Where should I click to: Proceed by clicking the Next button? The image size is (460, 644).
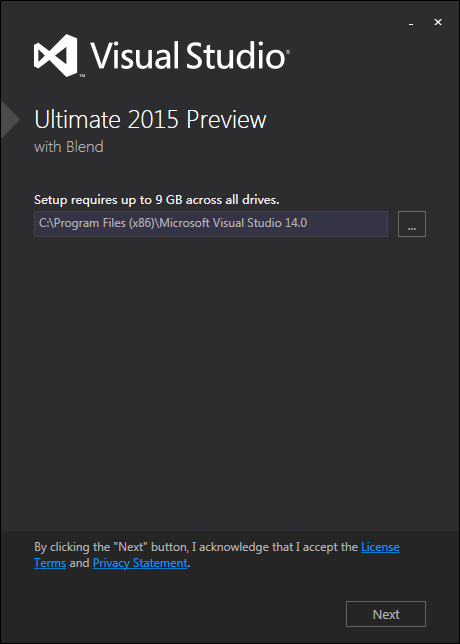tap(386, 614)
